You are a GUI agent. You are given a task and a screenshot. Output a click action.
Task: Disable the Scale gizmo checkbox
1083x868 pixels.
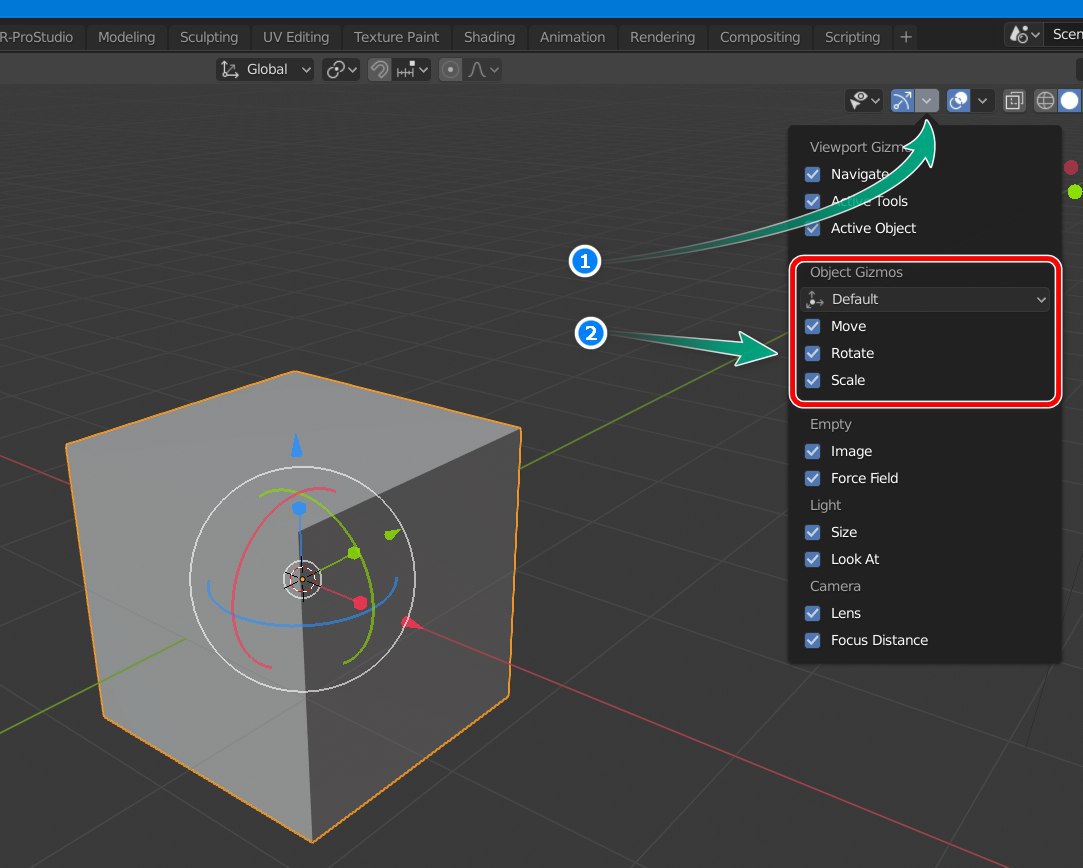click(812, 380)
